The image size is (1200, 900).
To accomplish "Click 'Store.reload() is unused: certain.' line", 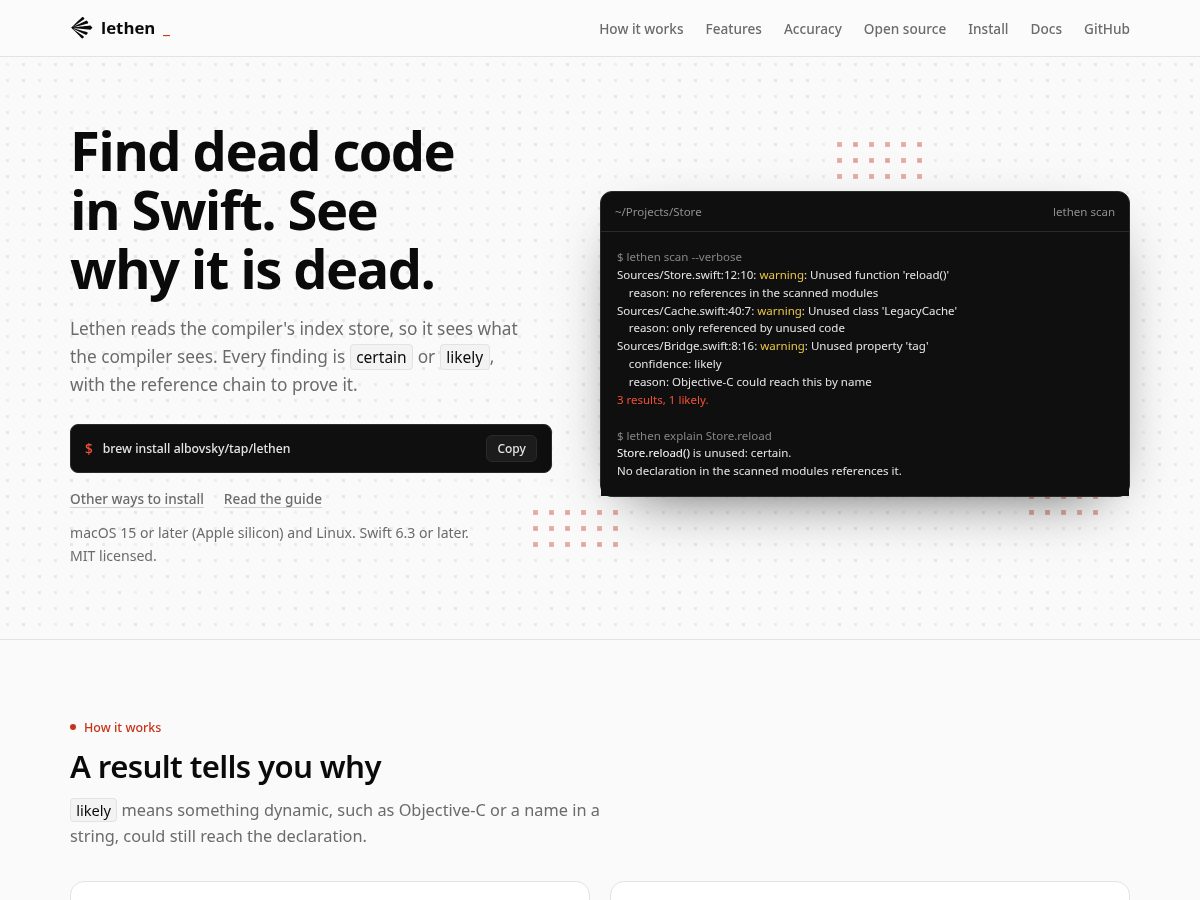I will tap(704, 453).
